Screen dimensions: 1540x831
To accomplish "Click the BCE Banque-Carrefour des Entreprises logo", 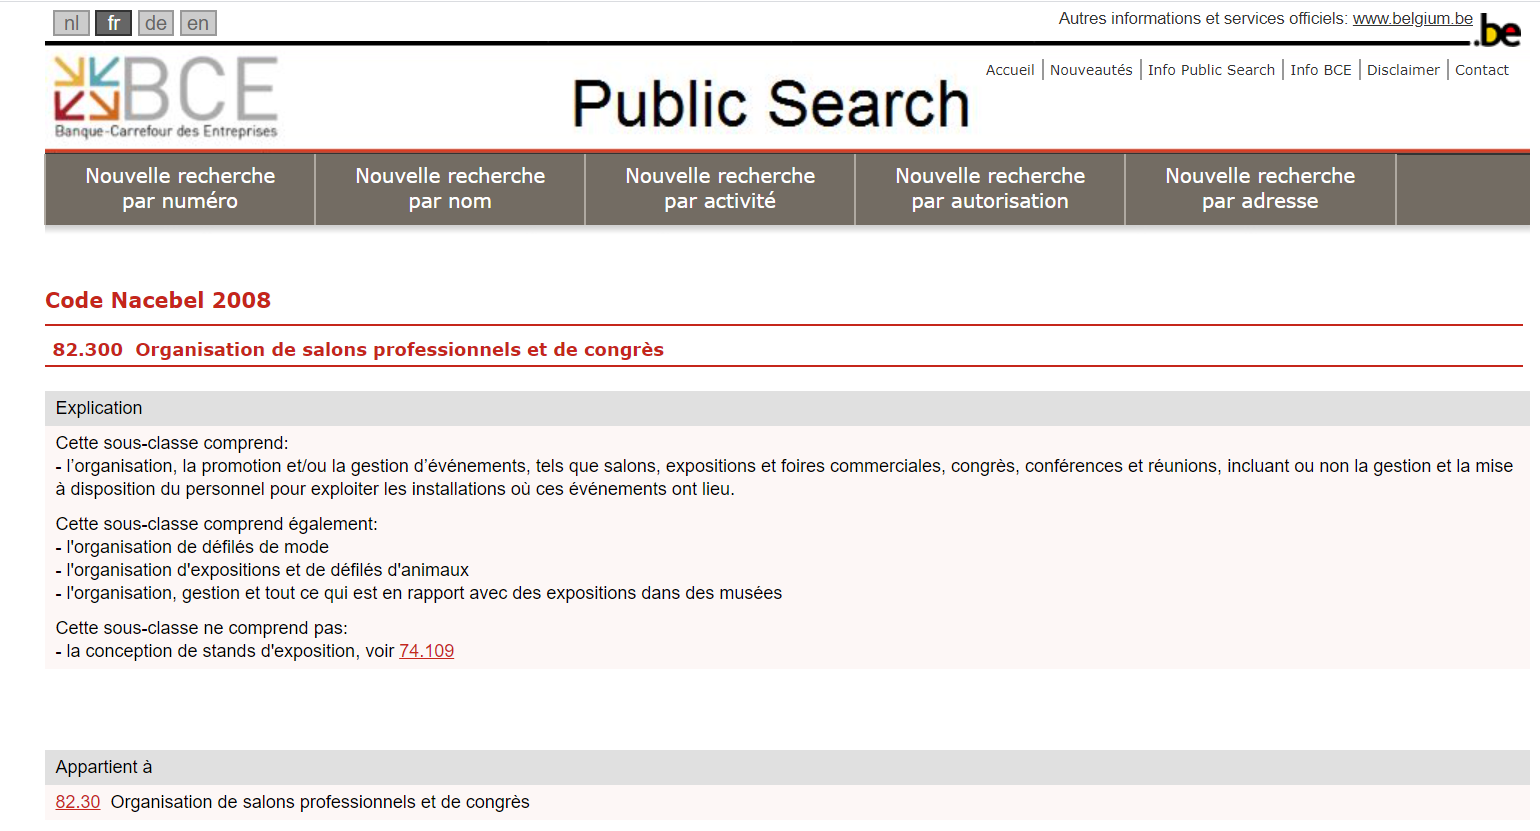I will [x=165, y=97].
